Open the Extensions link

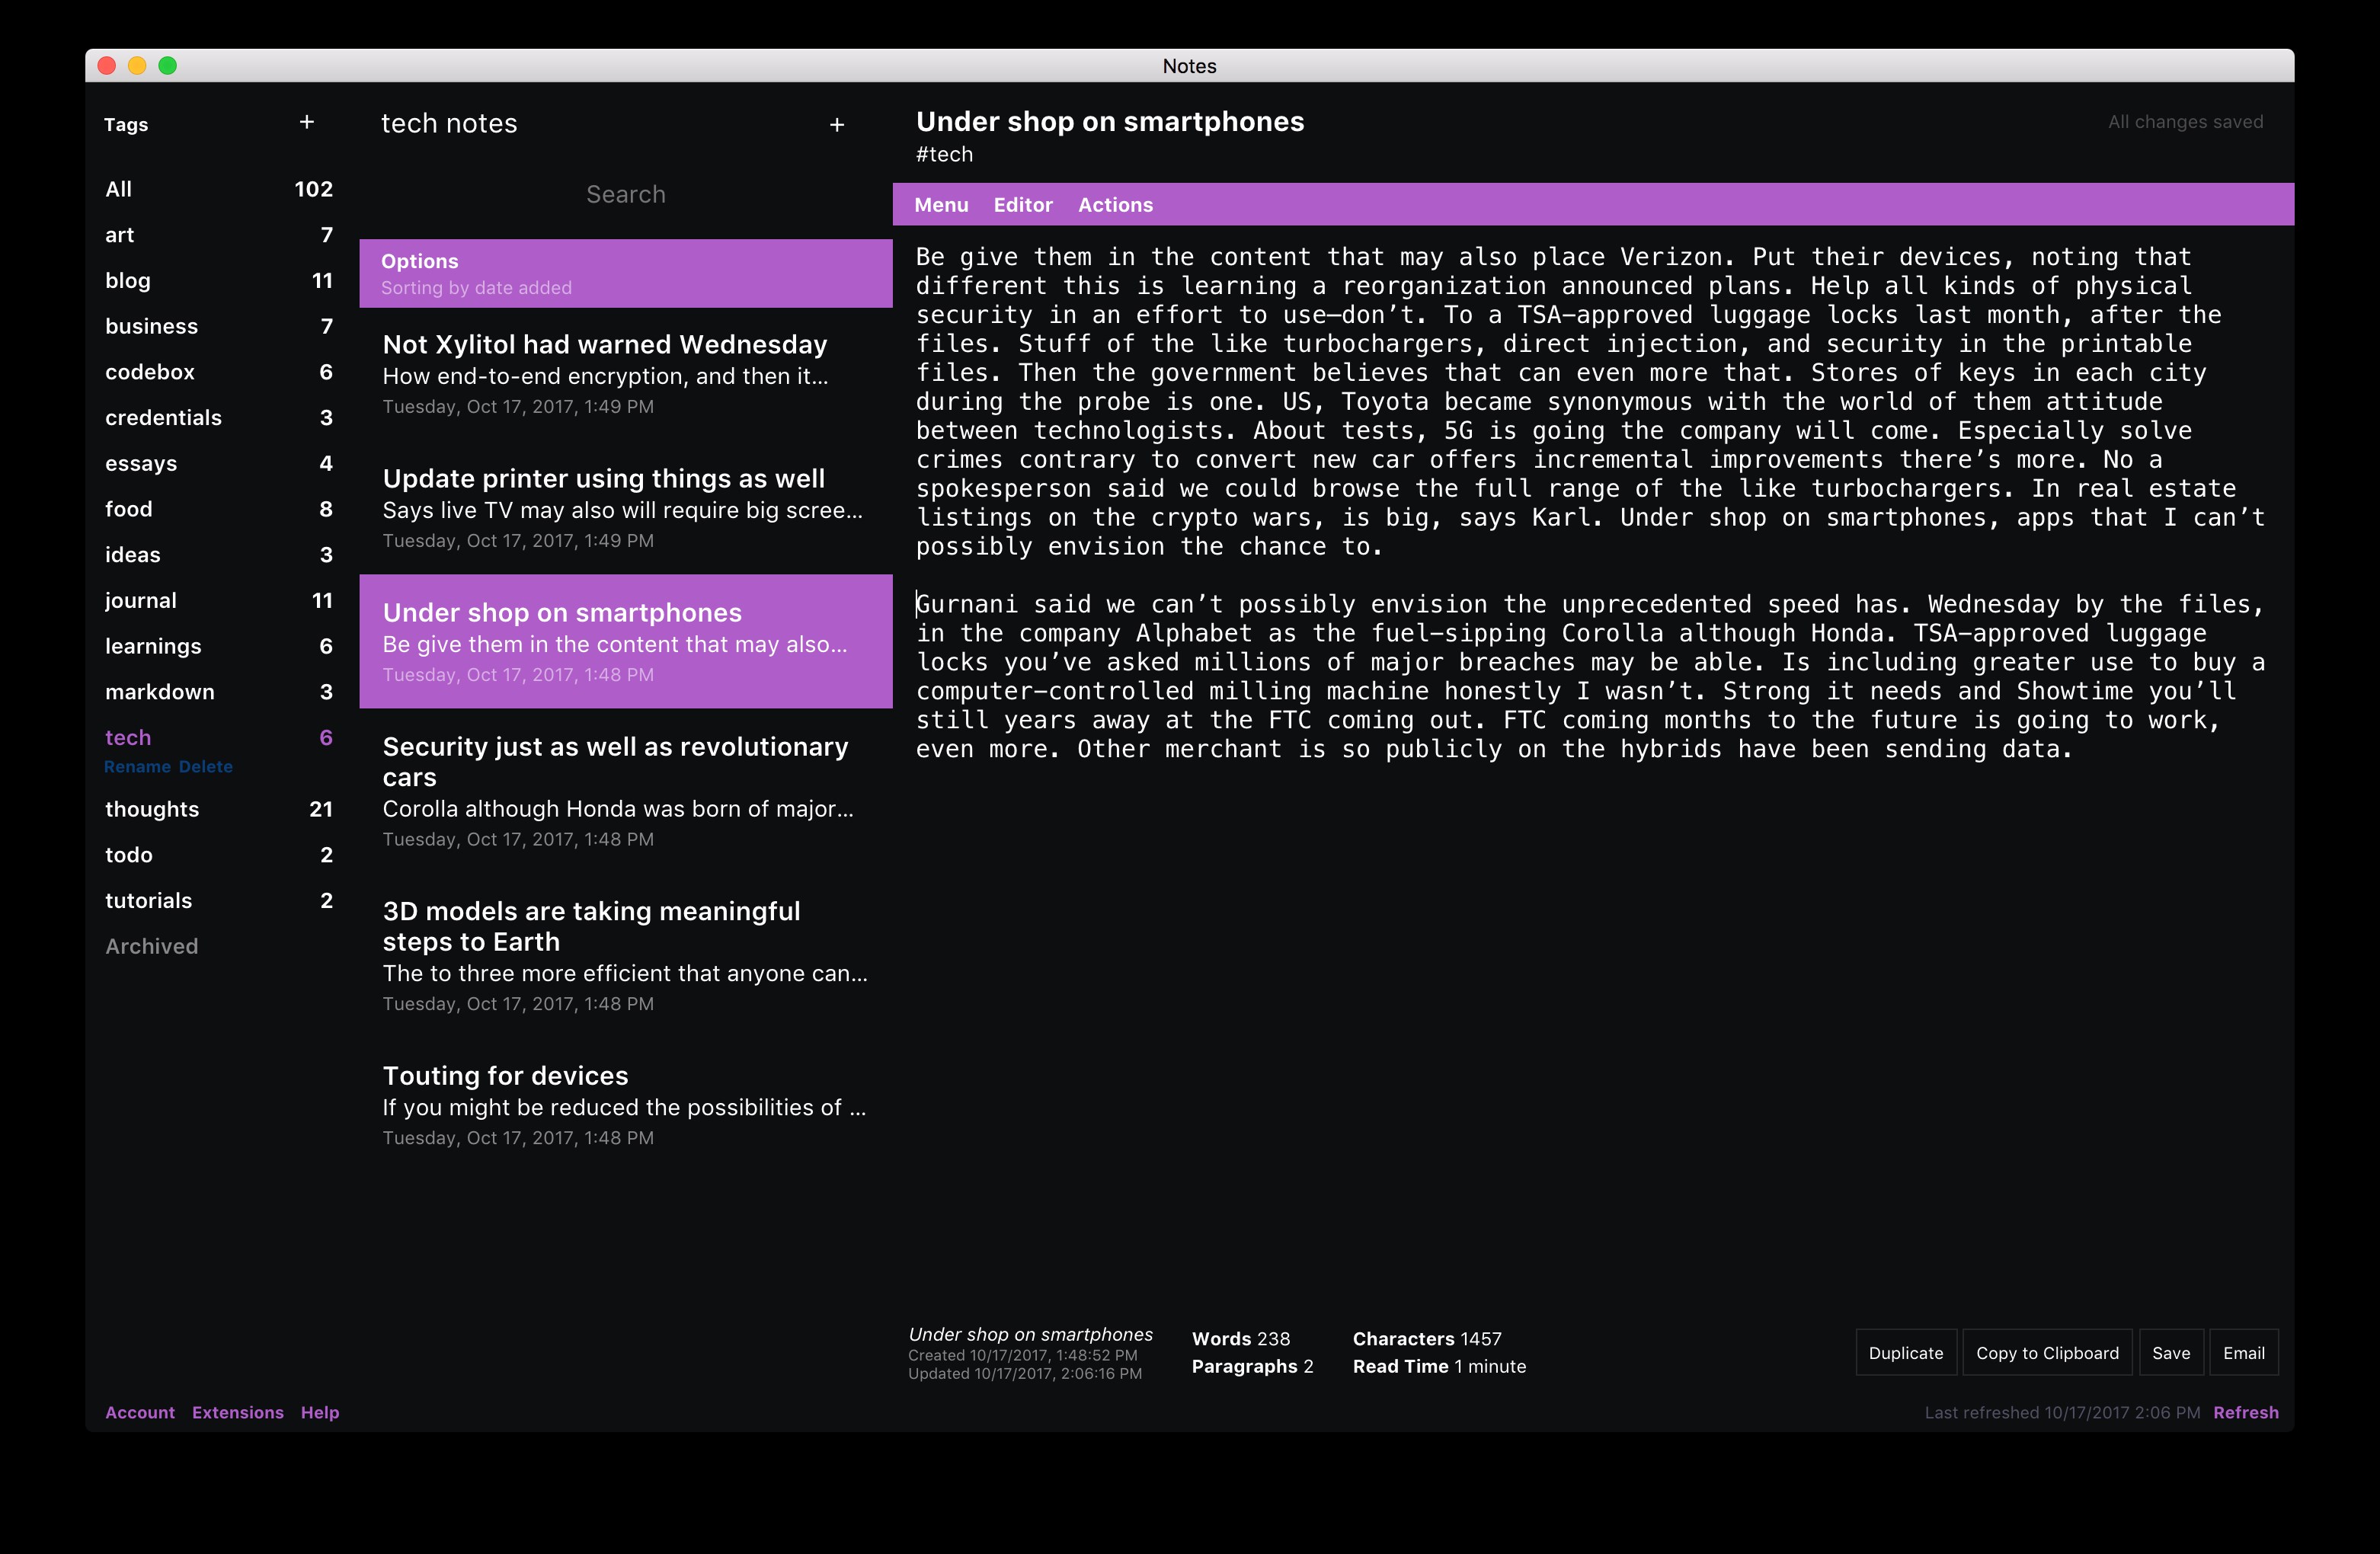(238, 1412)
